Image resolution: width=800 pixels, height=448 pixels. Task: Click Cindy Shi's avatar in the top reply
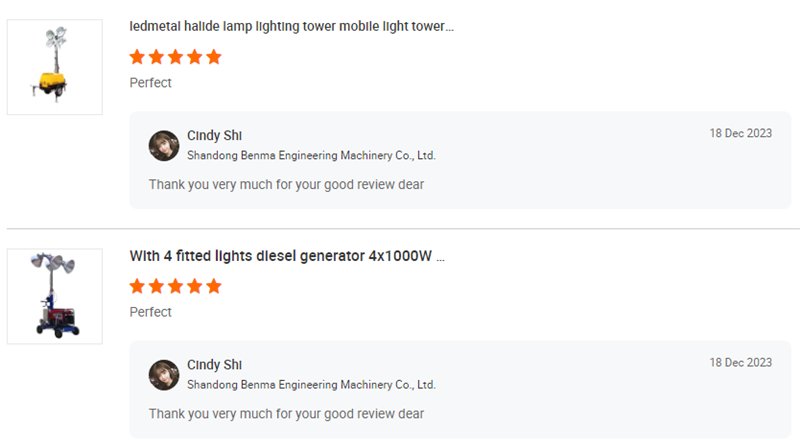(164, 145)
